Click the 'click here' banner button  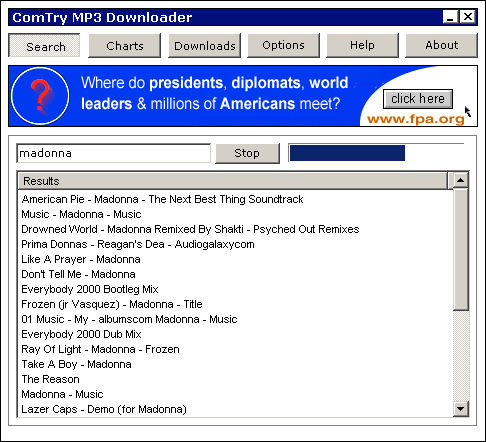point(418,99)
